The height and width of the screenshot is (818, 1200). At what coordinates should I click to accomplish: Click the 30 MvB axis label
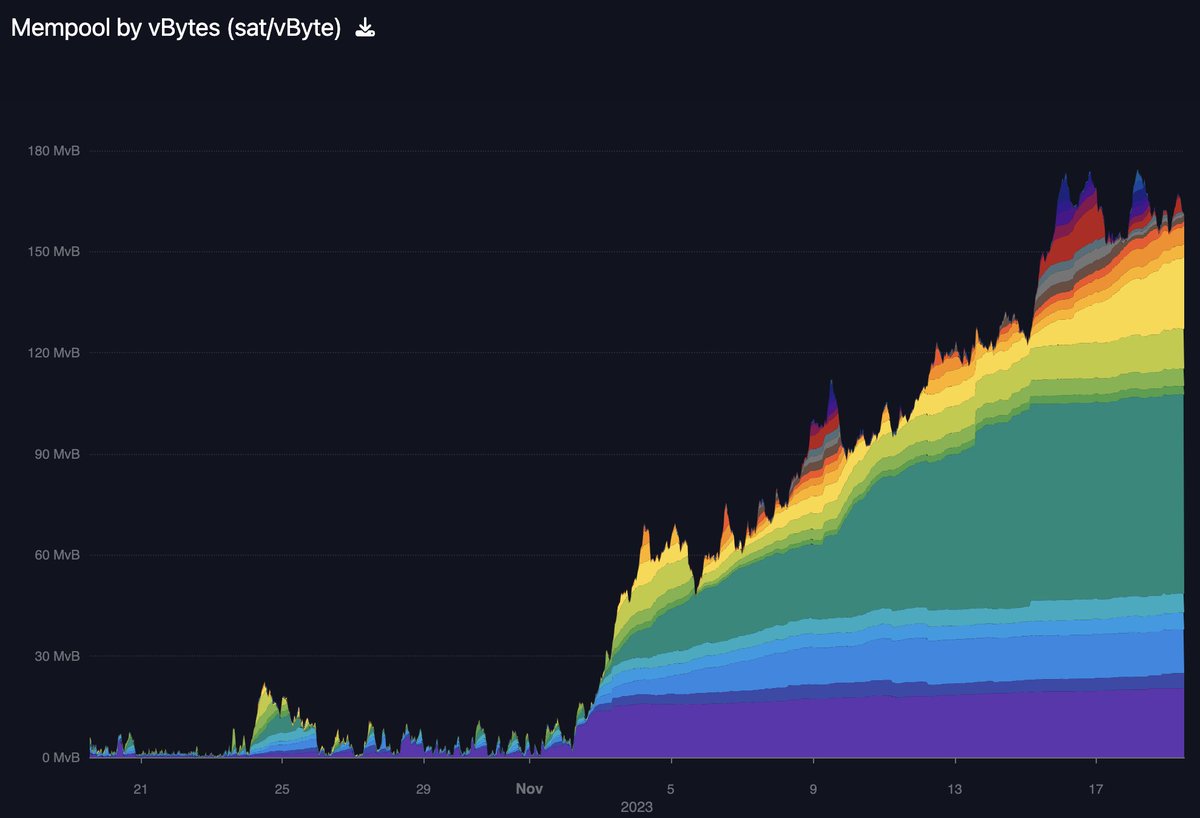(55, 656)
